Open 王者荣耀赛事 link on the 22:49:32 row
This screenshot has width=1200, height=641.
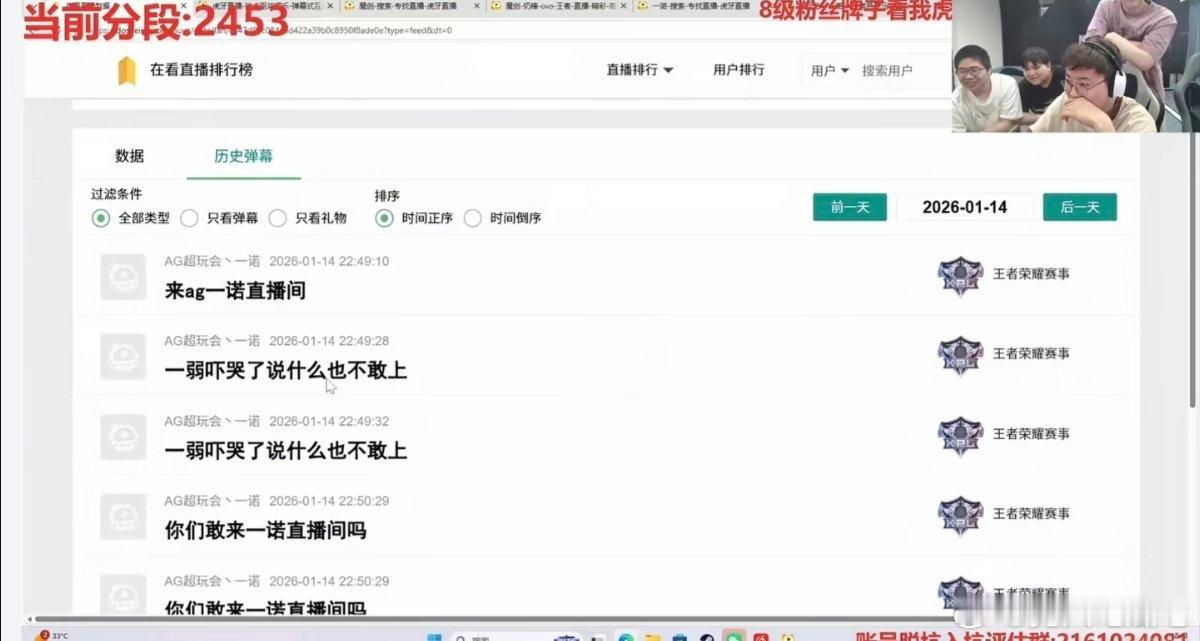[x=1031, y=434]
